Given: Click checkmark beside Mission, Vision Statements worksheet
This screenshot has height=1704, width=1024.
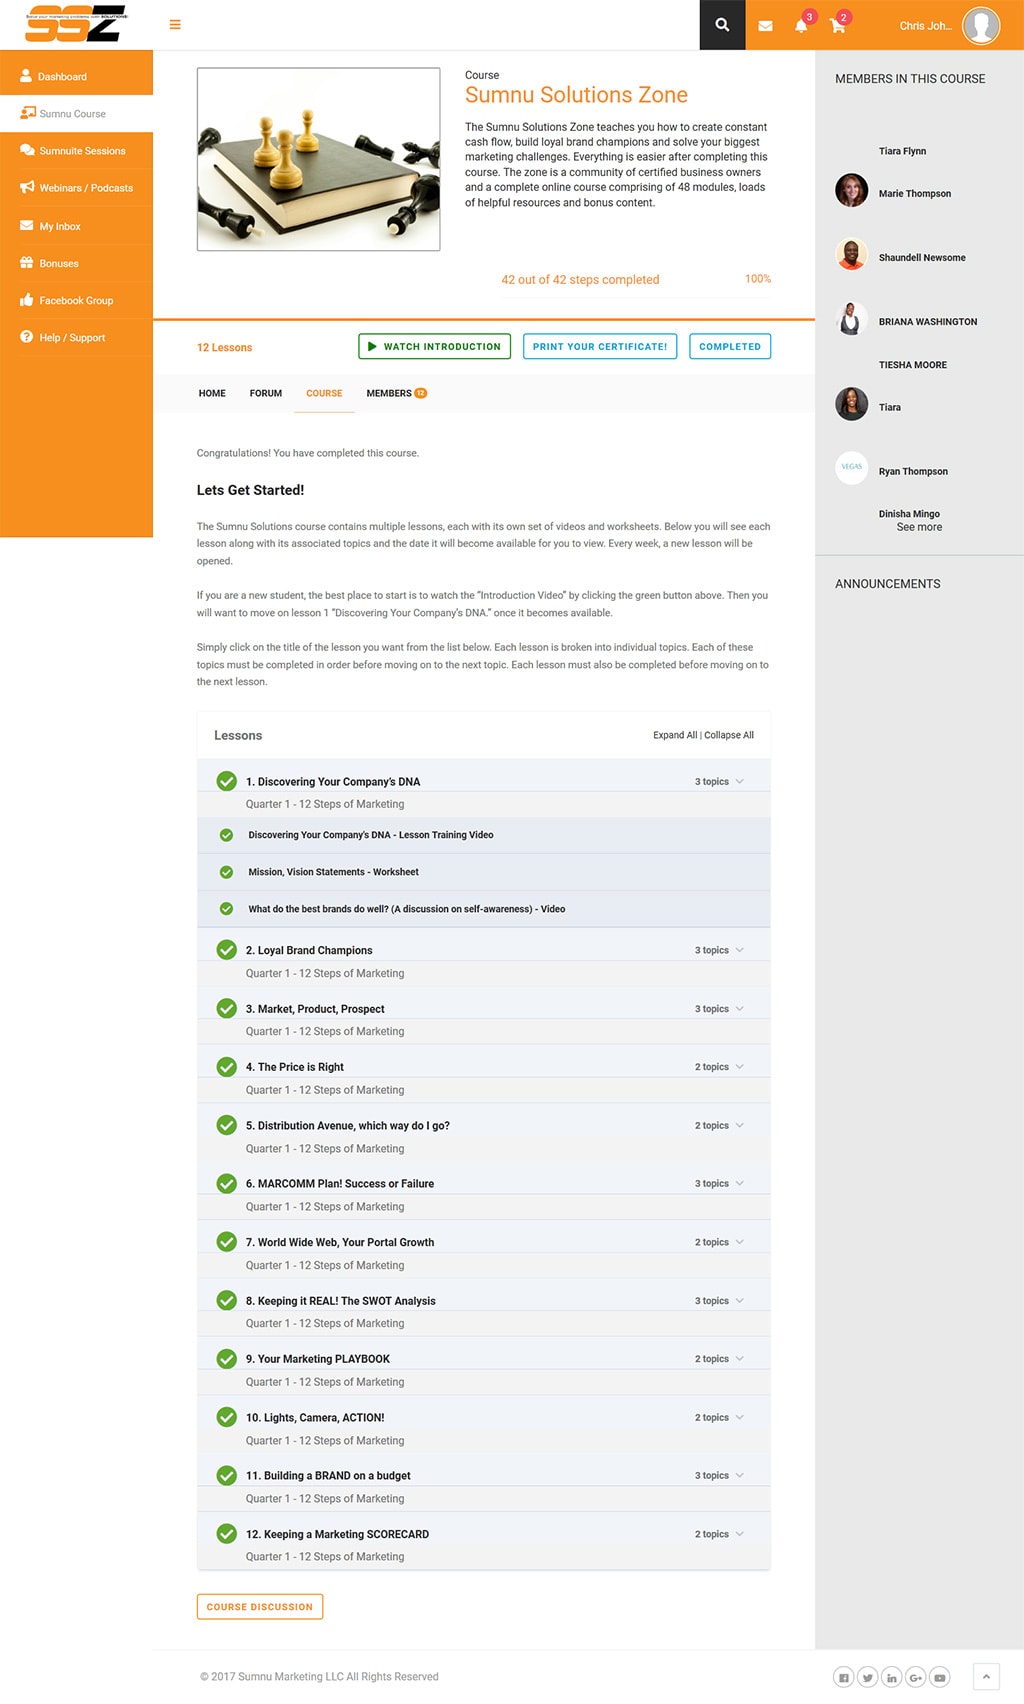Looking at the screenshot, I should (226, 872).
